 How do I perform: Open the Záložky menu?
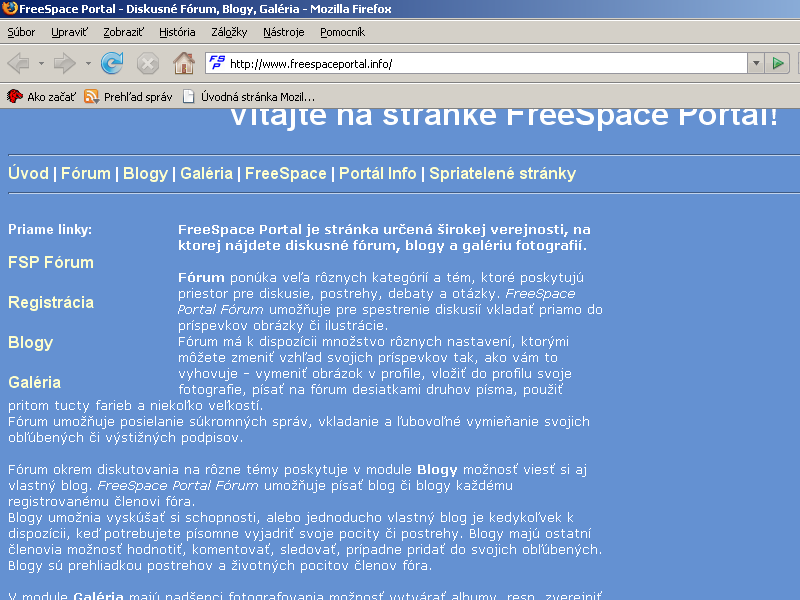tap(229, 32)
